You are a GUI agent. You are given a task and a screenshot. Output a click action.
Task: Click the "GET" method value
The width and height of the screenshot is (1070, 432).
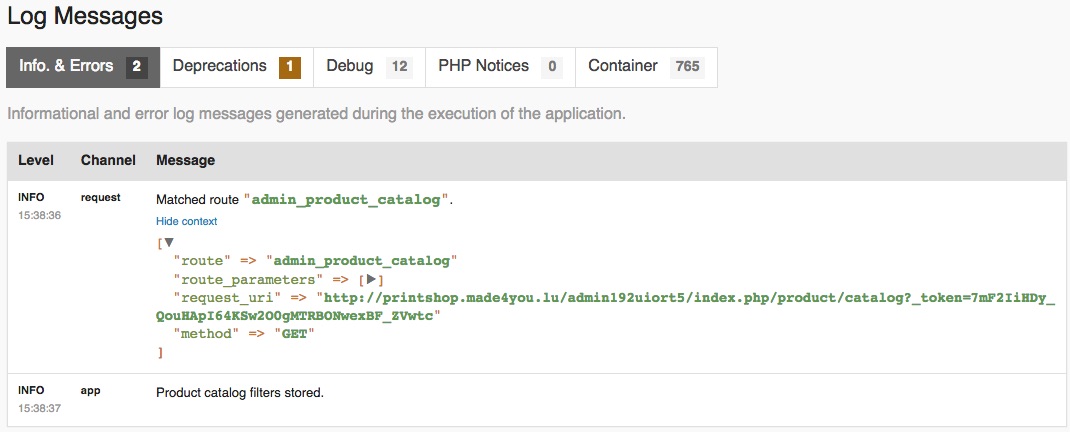tap(294, 334)
